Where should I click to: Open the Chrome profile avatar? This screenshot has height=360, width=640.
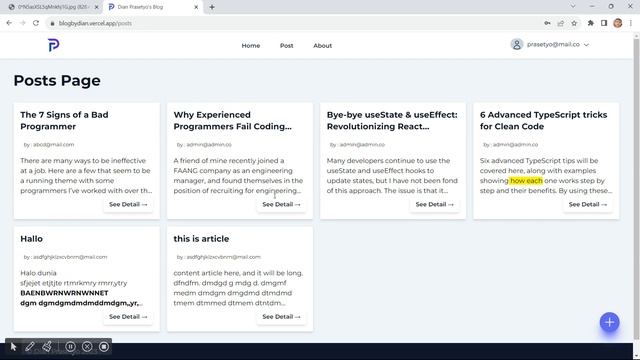pyautogui.click(x=618, y=23)
